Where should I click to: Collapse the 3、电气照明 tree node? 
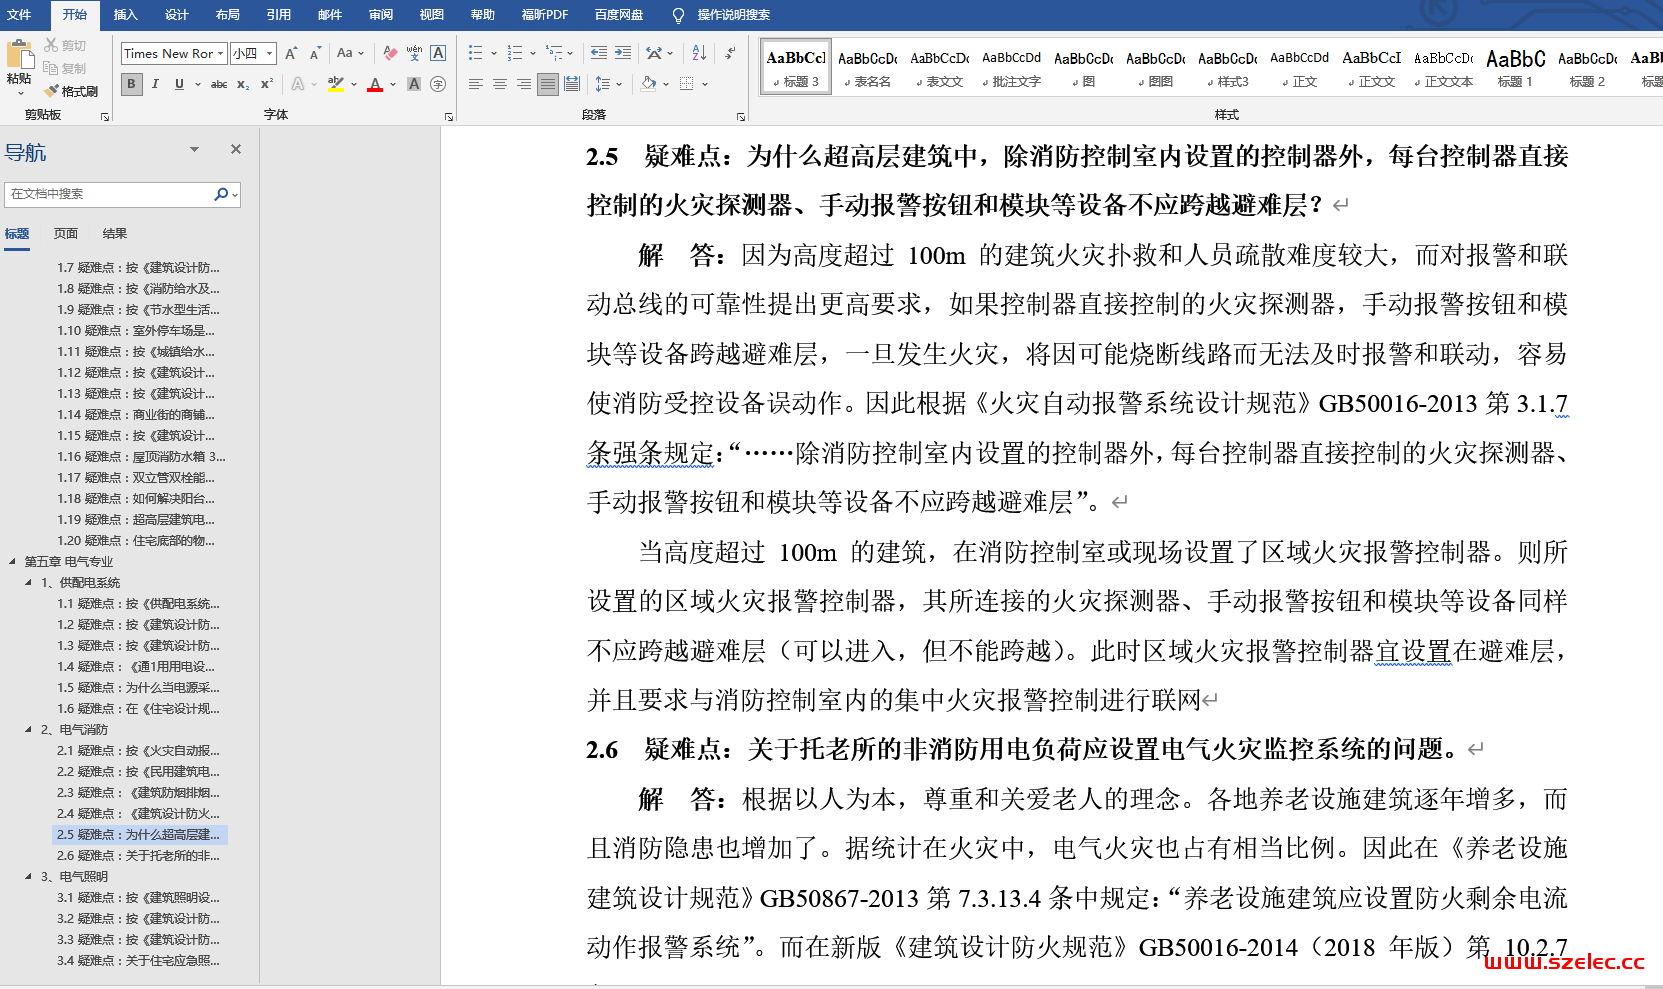(28, 877)
